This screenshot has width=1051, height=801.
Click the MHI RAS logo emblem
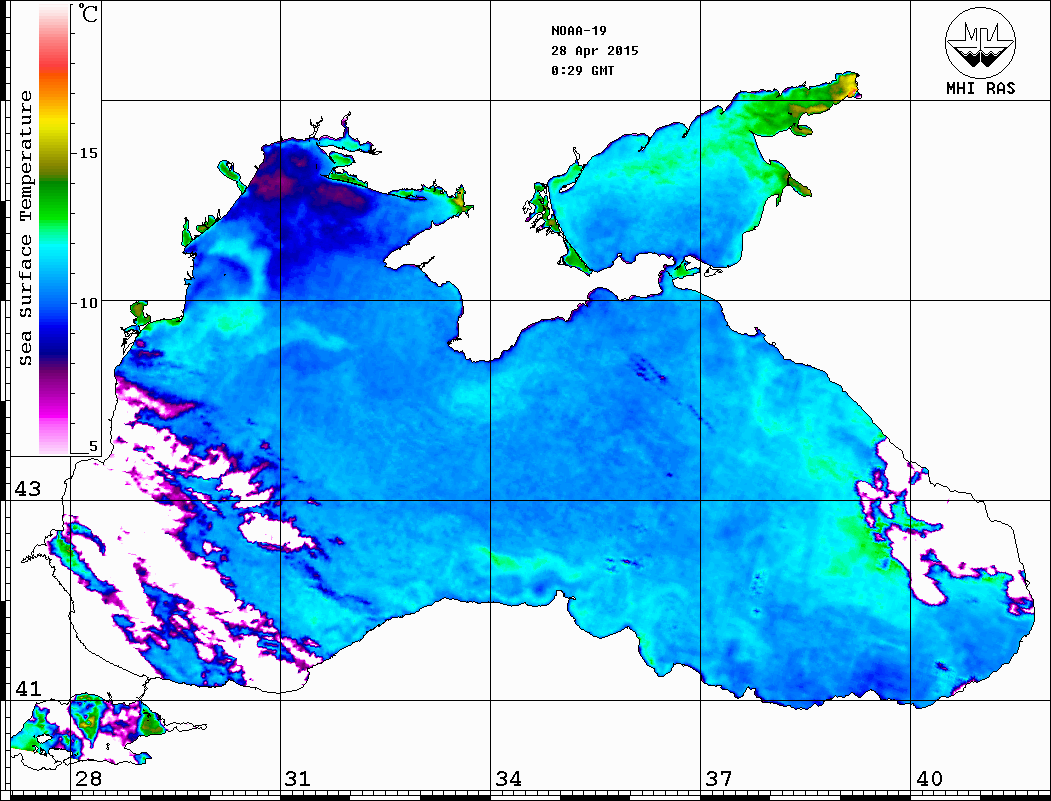[x=980, y=43]
